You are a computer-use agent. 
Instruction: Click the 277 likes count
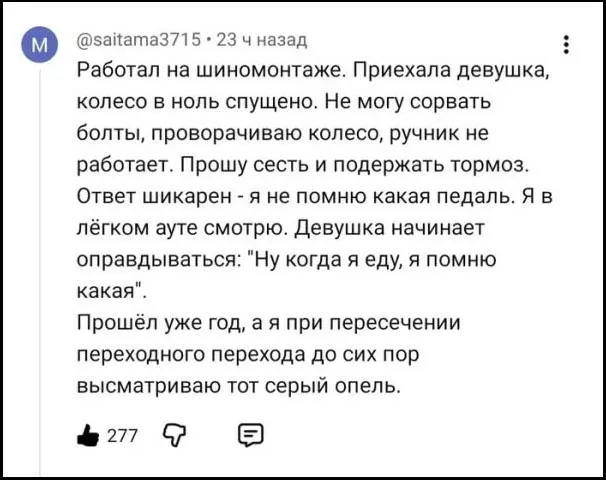121,435
